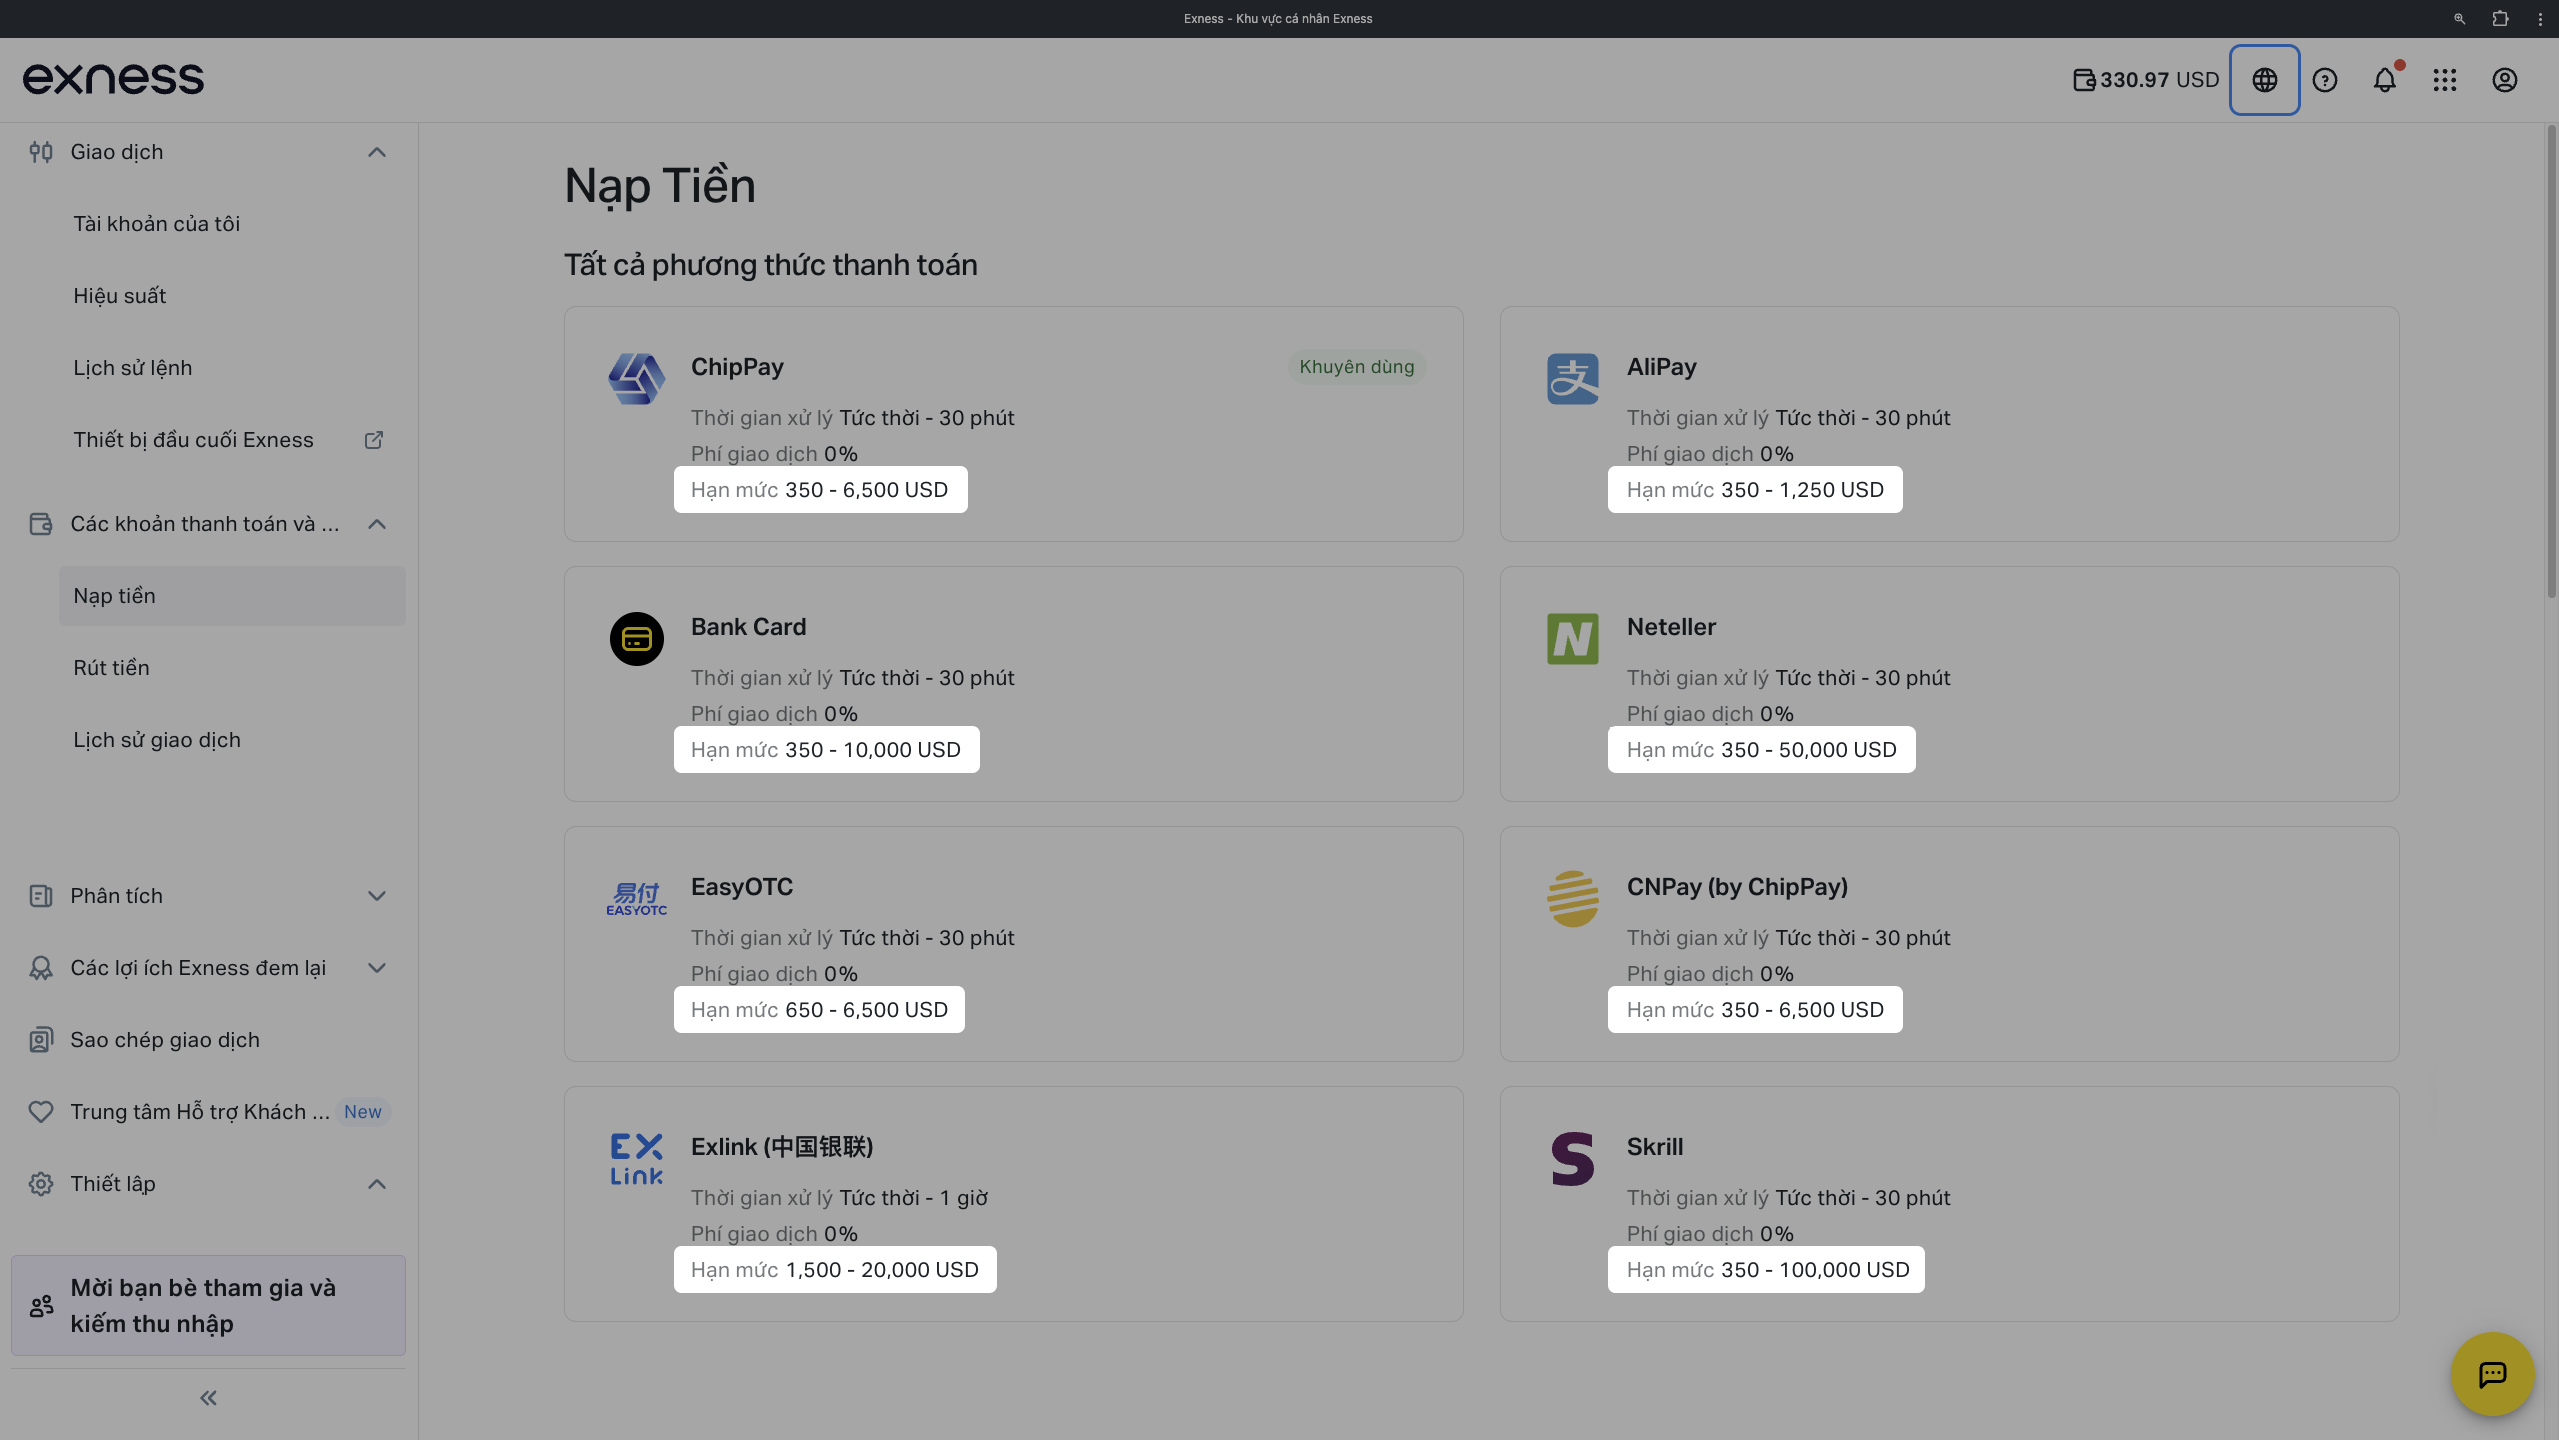Click the Giao dịch candlestick icon

click(x=41, y=152)
